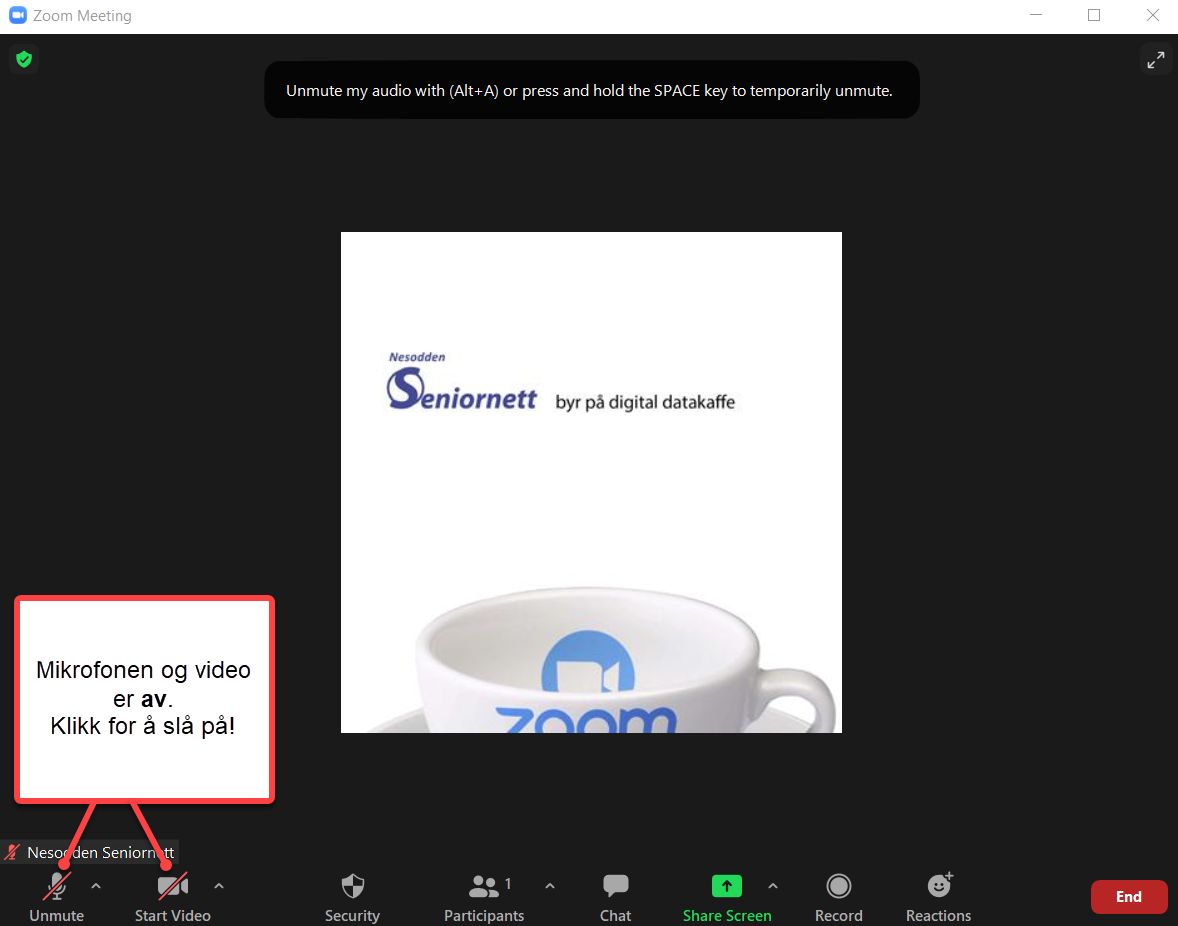Enter full screen with the expand arrows icon
Viewport: 1178px width, 926px height.
[1155, 60]
